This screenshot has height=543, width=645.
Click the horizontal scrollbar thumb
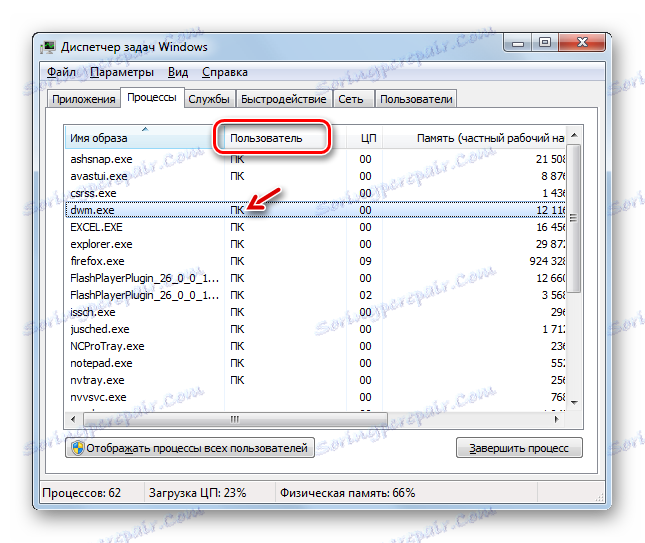coord(235,420)
